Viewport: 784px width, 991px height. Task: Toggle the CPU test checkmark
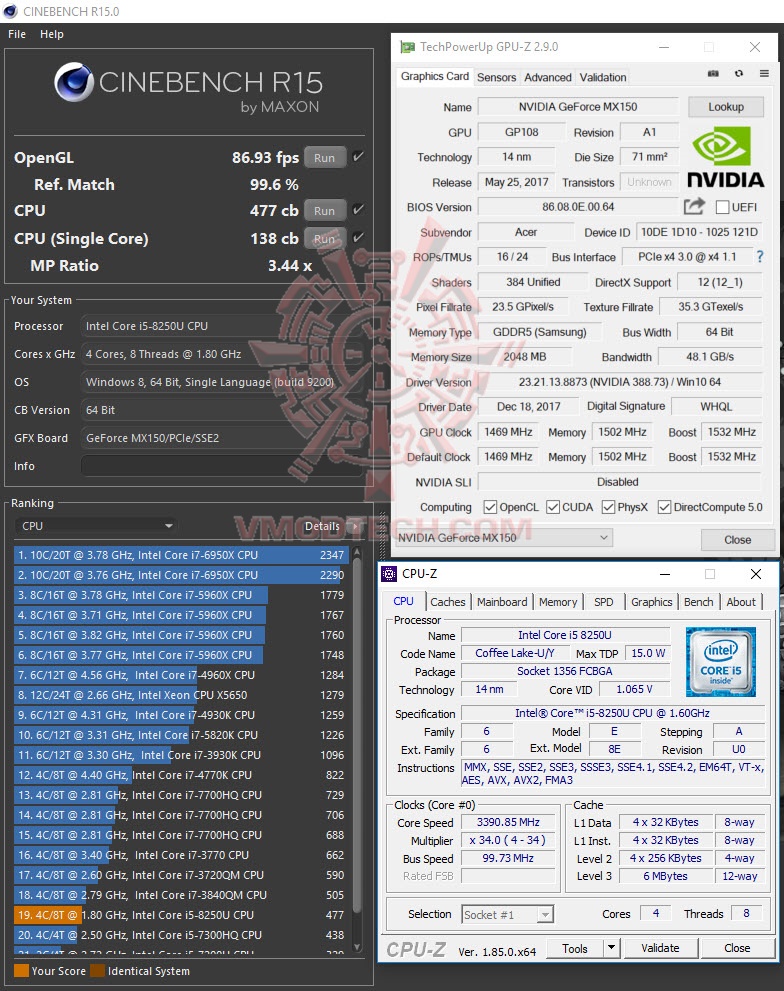tap(358, 210)
